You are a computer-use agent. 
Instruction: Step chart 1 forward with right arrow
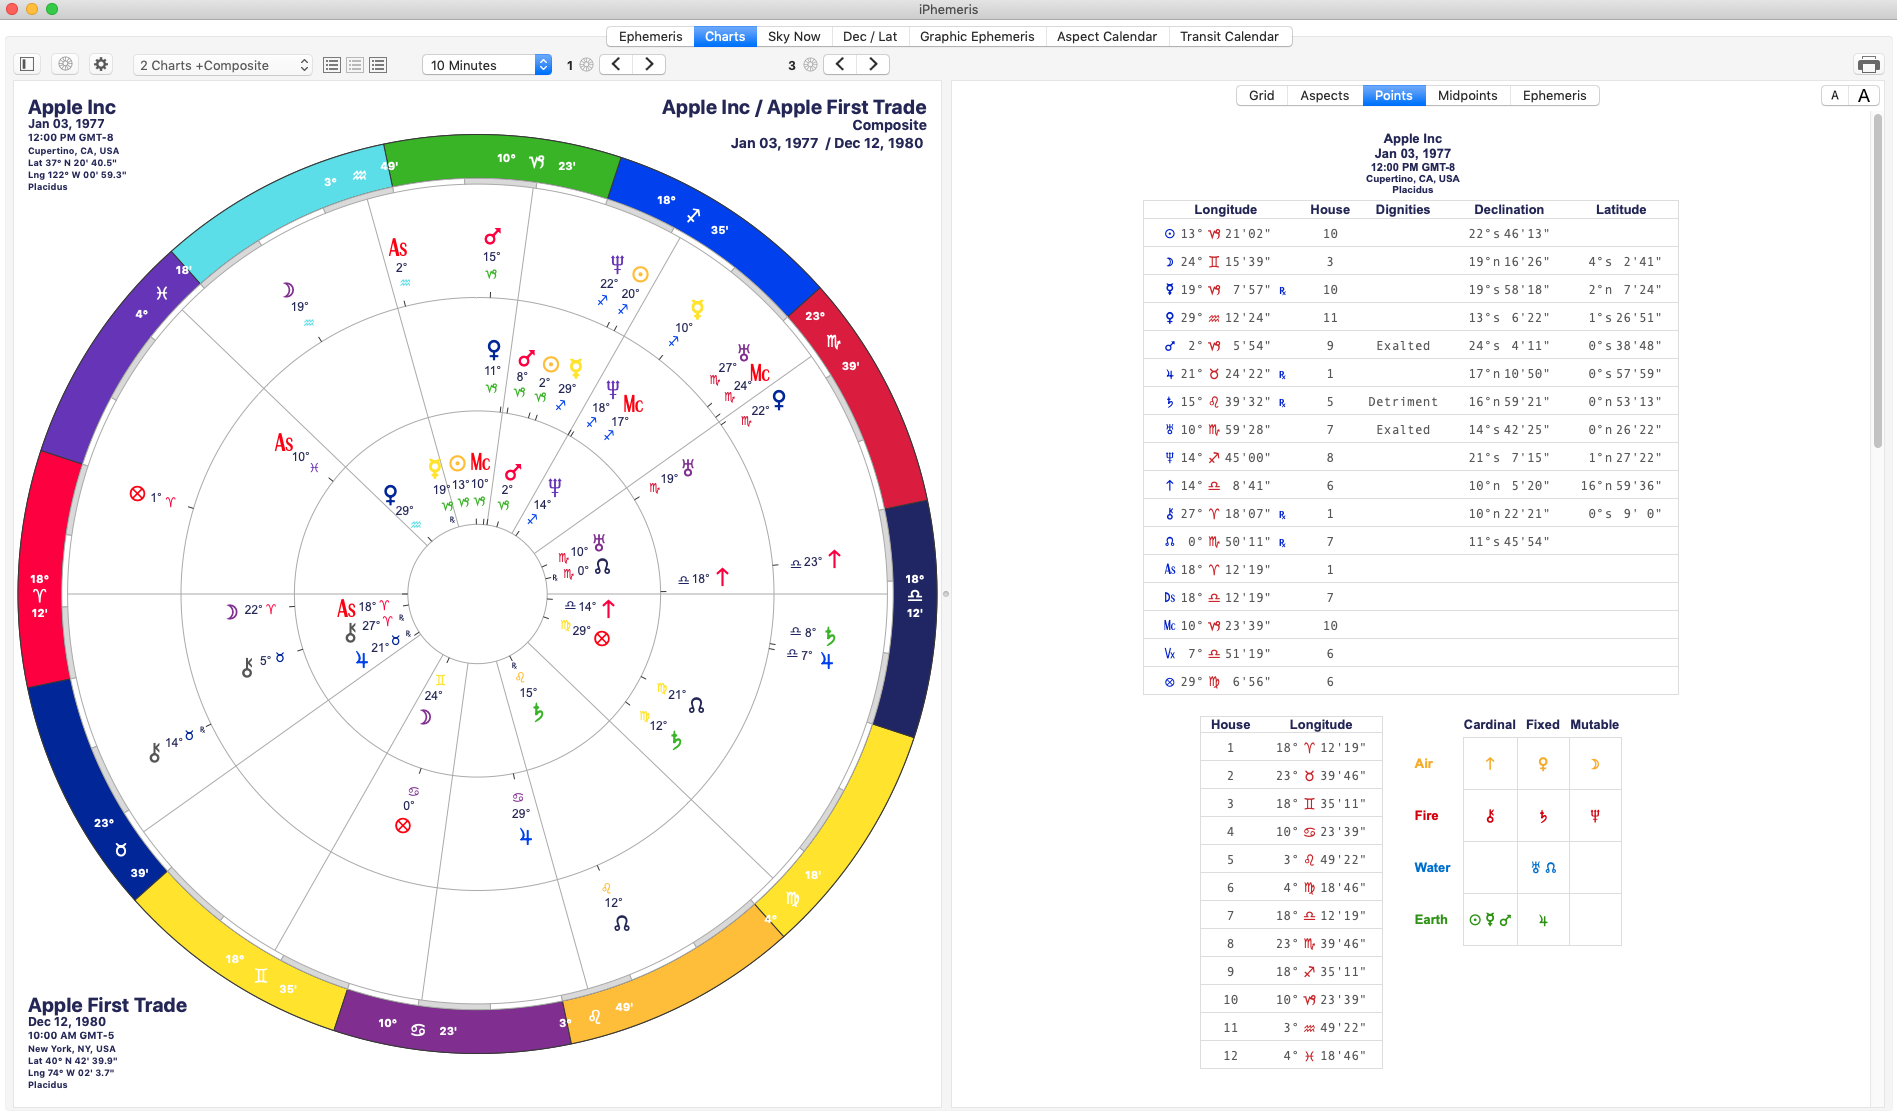pyautogui.click(x=649, y=64)
